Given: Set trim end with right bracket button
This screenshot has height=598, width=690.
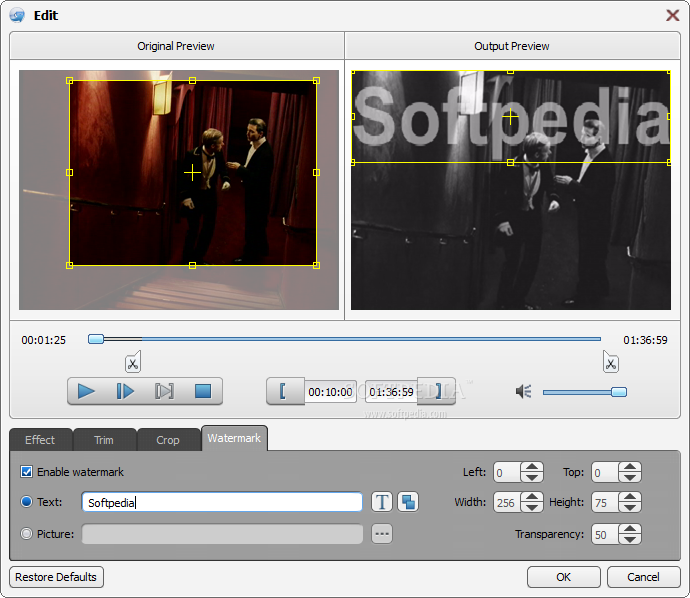Looking at the screenshot, I should (x=437, y=391).
